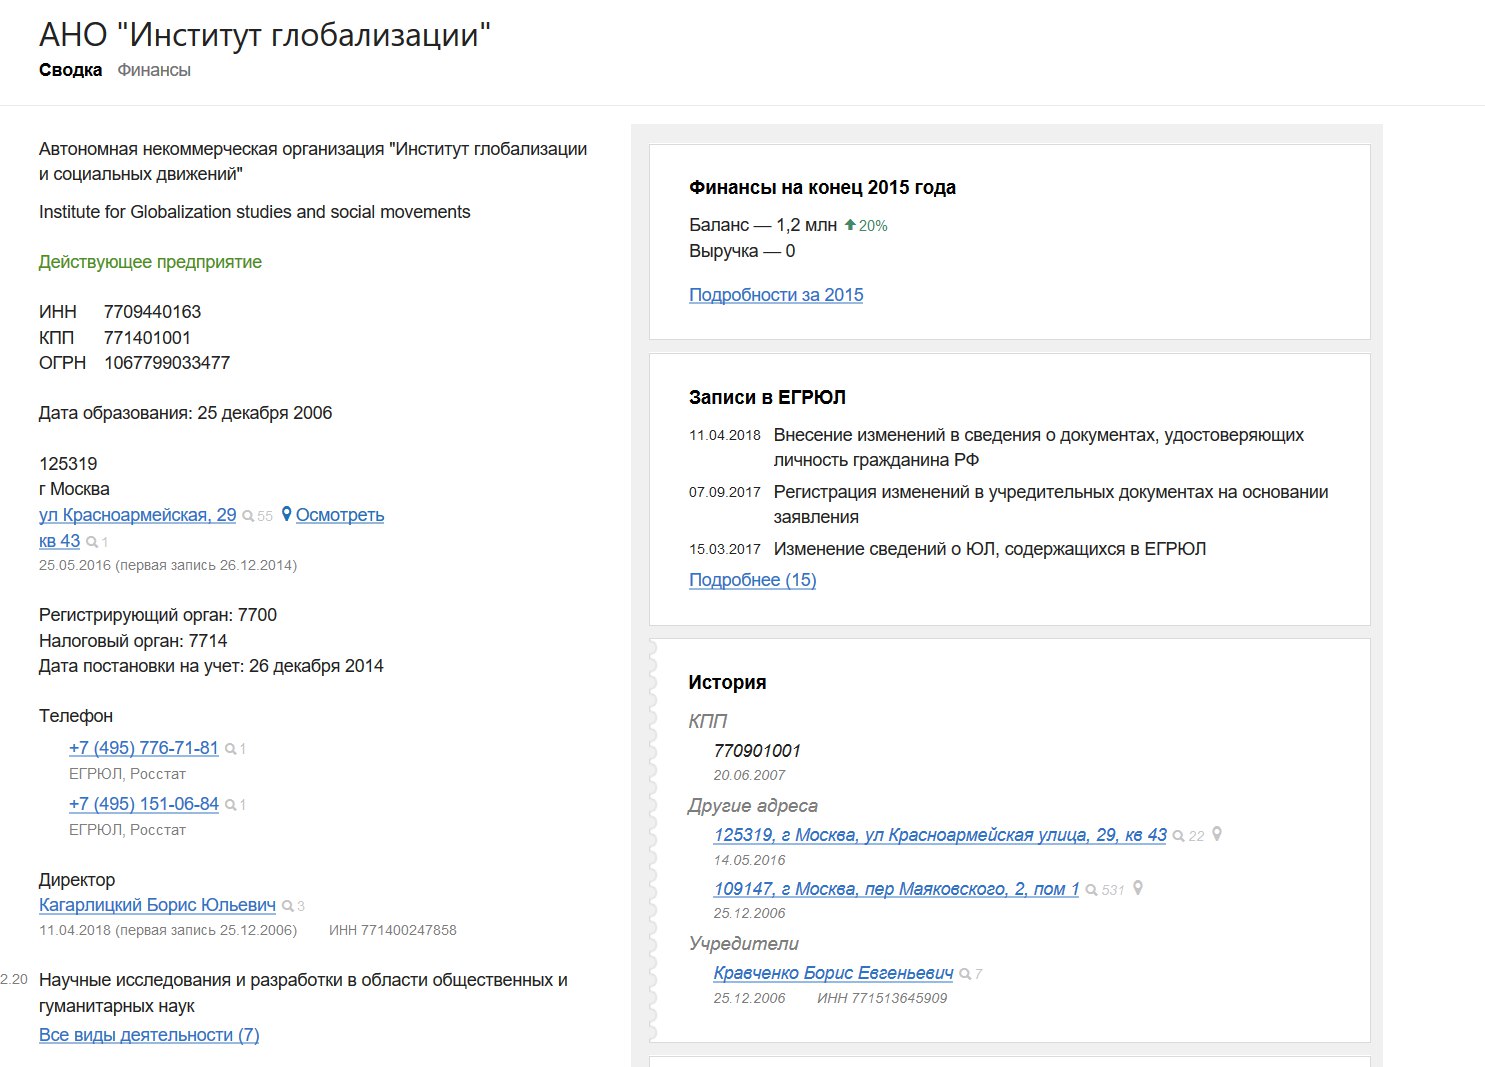
Task: Click search icon beside phone 151-06-84
Action: coord(230,805)
